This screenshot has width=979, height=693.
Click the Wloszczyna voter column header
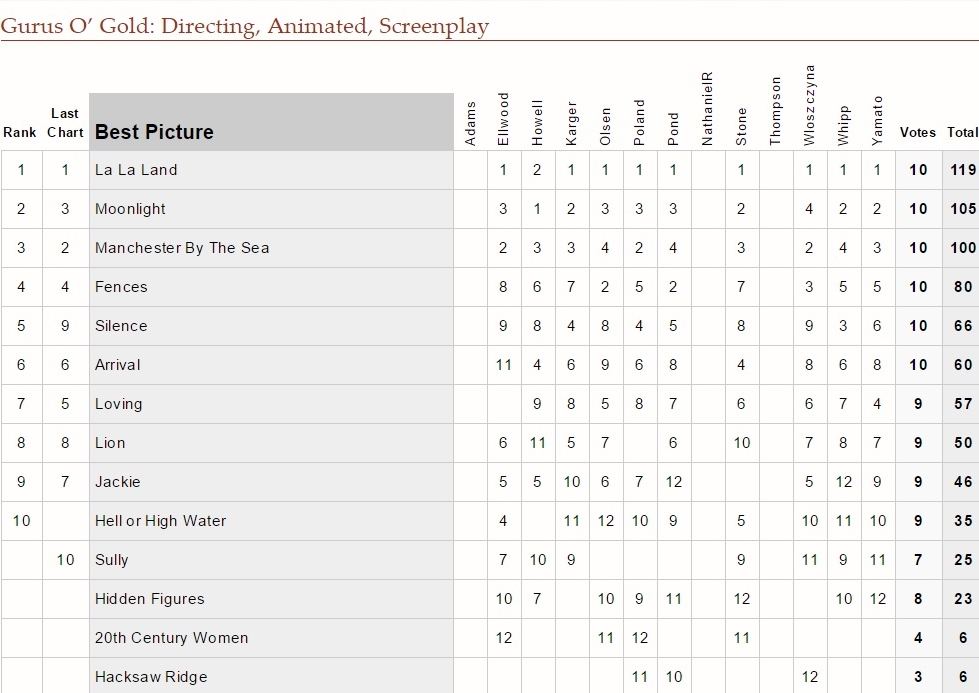(809, 105)
